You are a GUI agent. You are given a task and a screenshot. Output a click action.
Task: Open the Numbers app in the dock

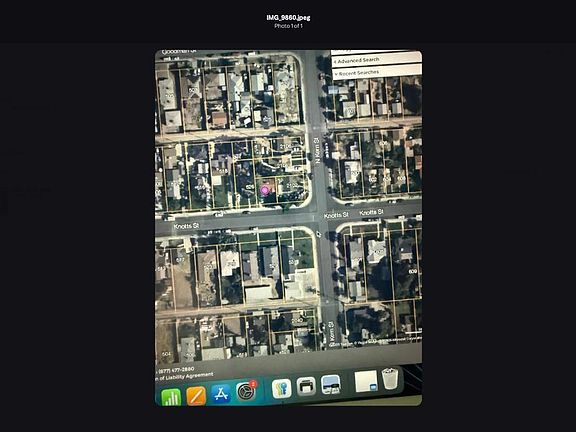pyautogui.click(x=171, y=397)
